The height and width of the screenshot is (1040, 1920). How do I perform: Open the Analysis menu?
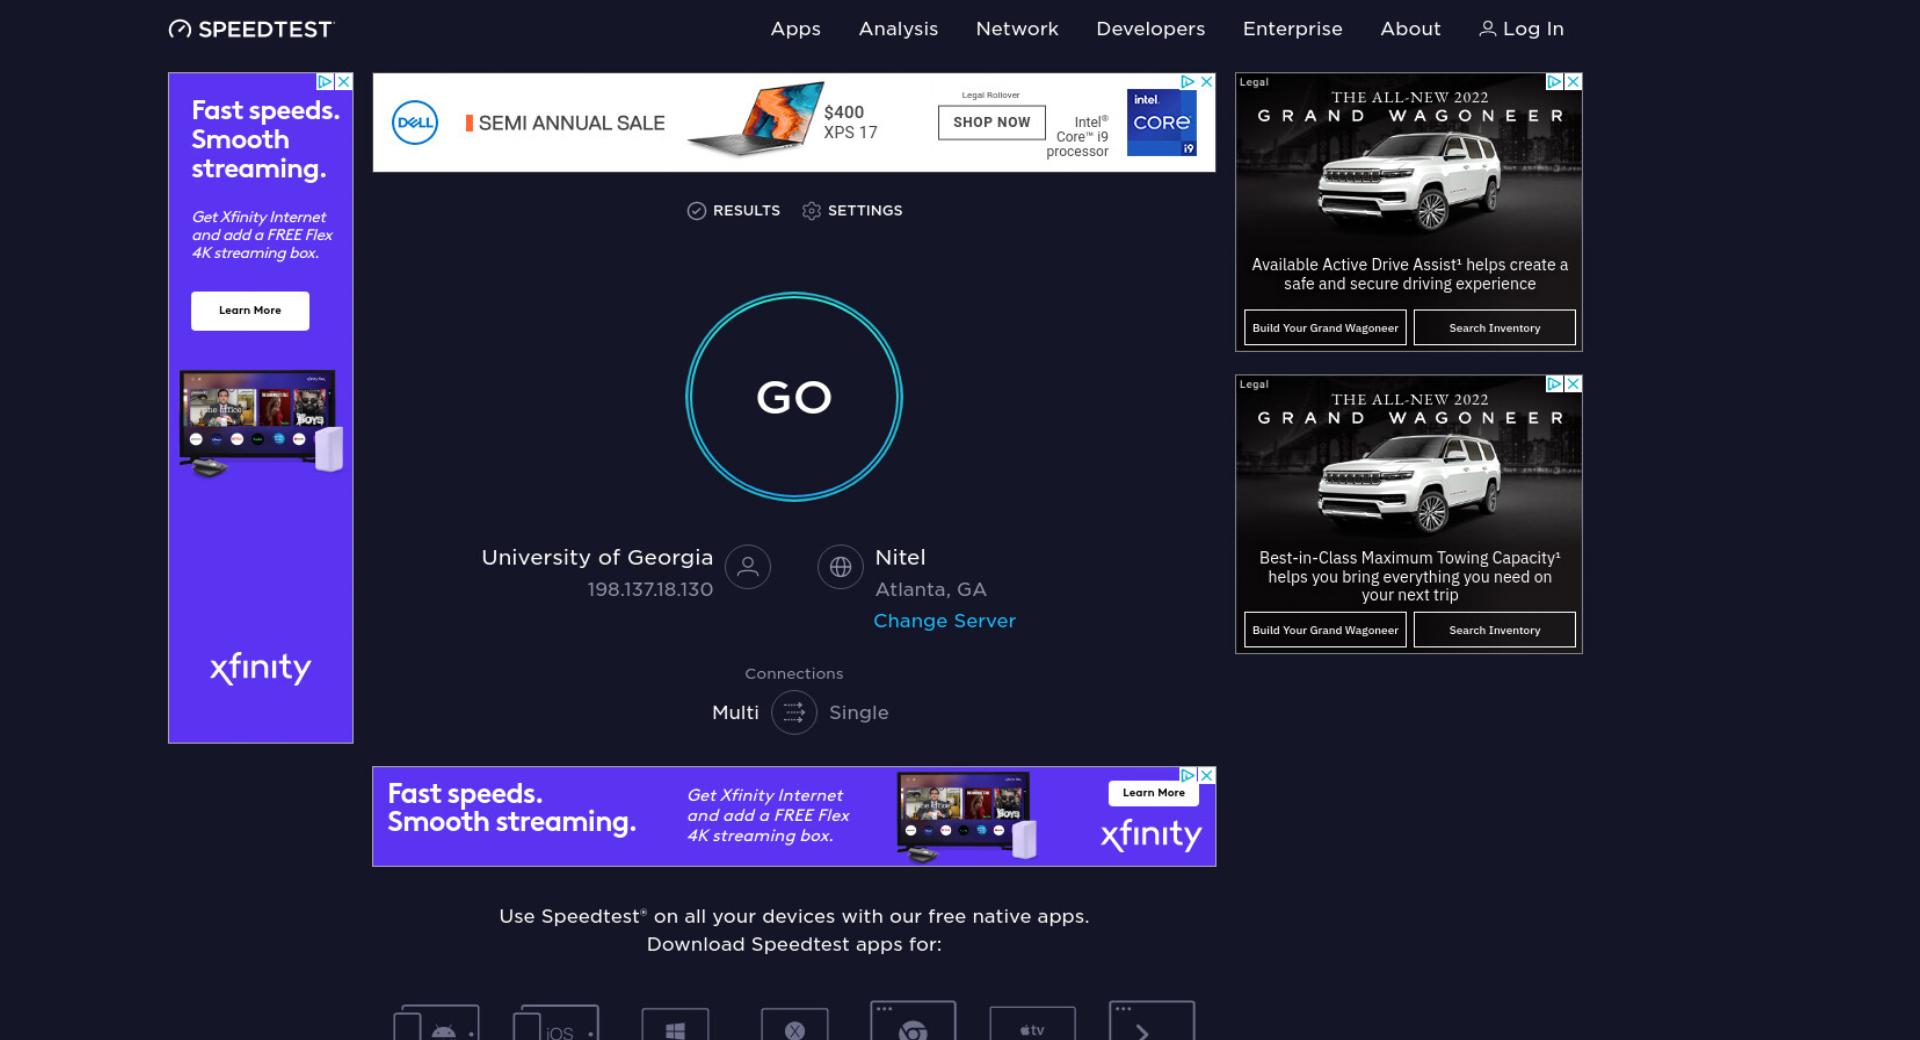[x=898, y=29]
